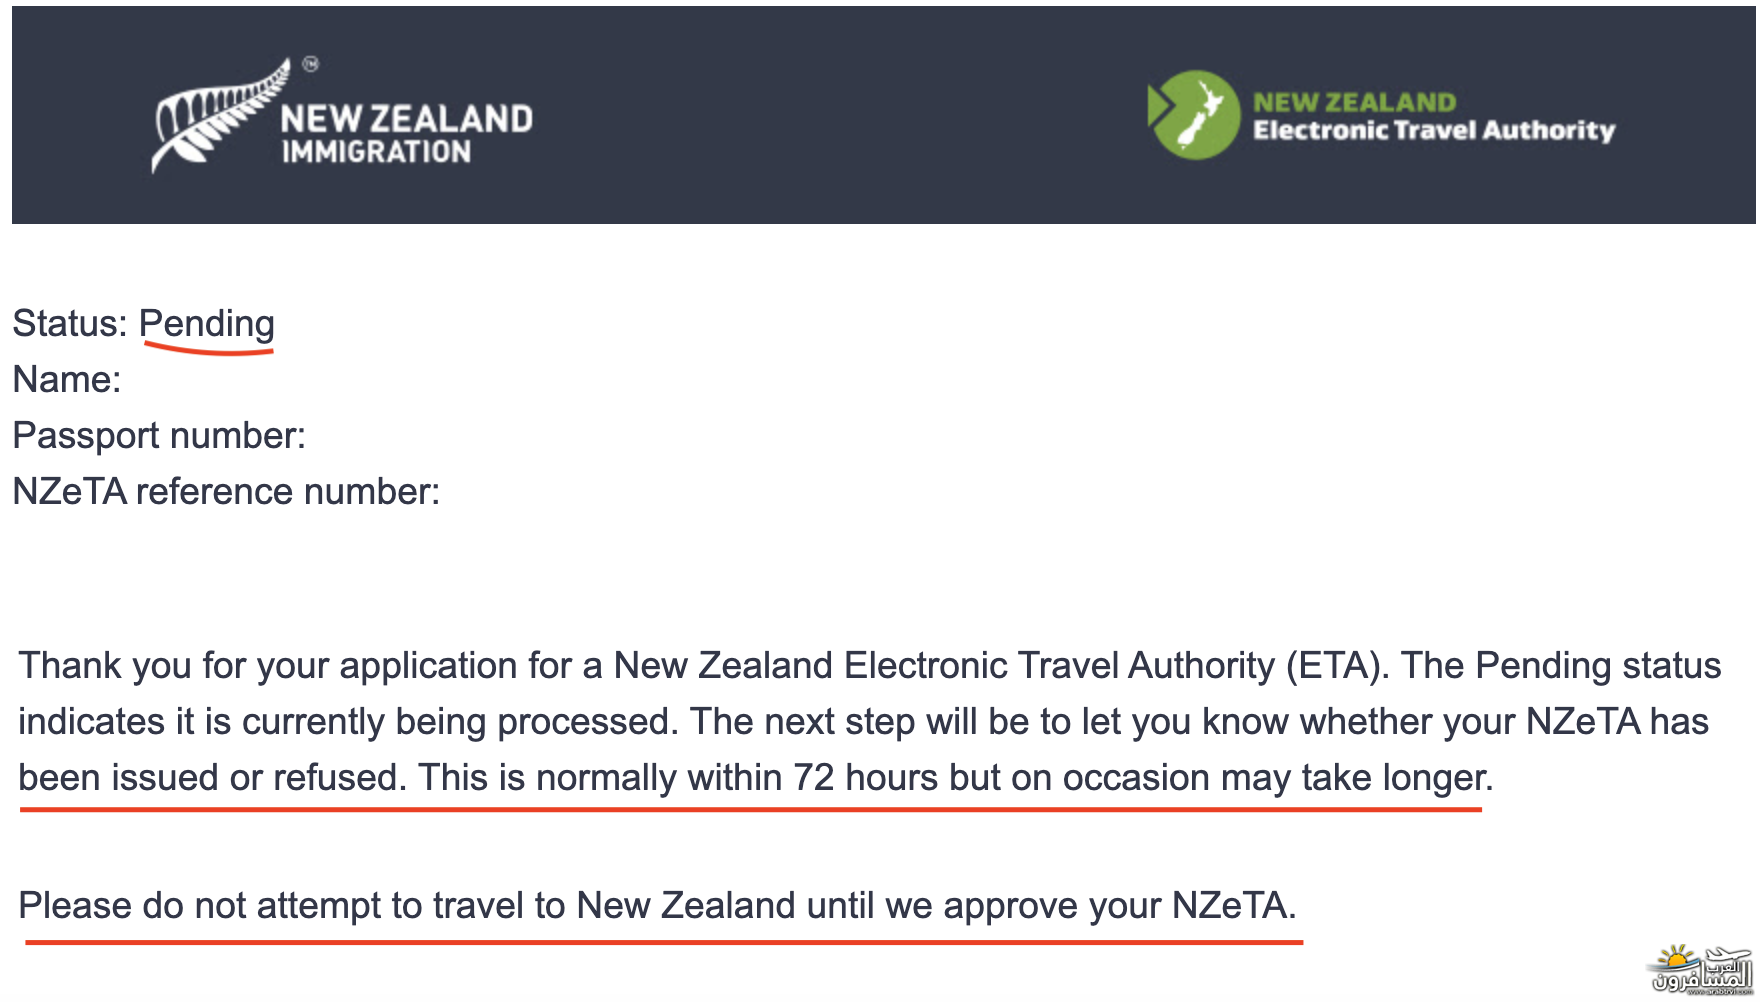
Task: Click the New Zealand Immigration text logo
Action: click(x=406, y=134)
